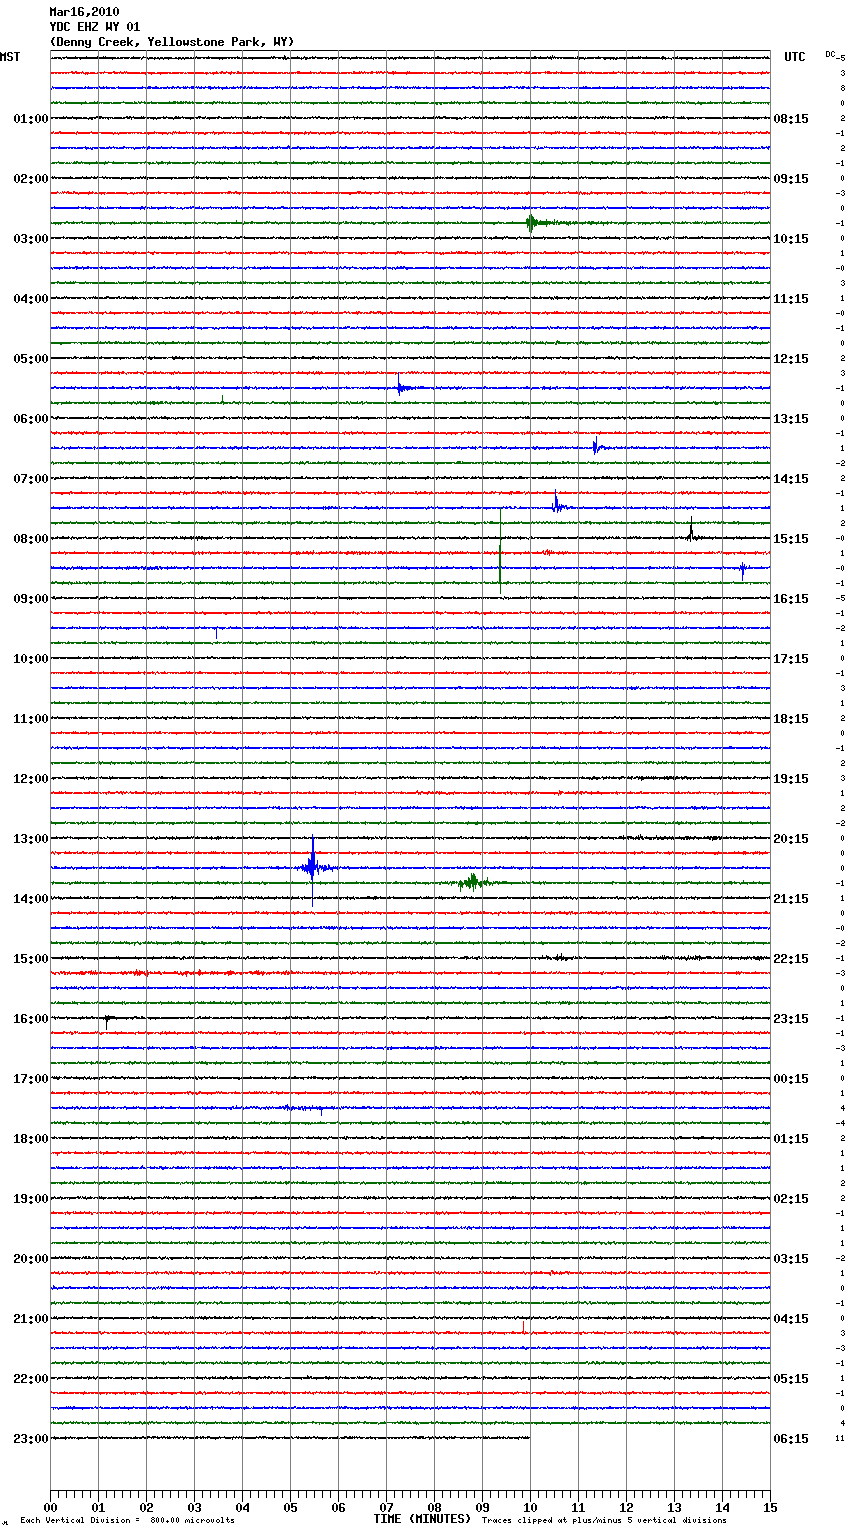850x1534 pixels.
Task: Click the black blip on the 16:00 trace
Action: pos(107,1019)
